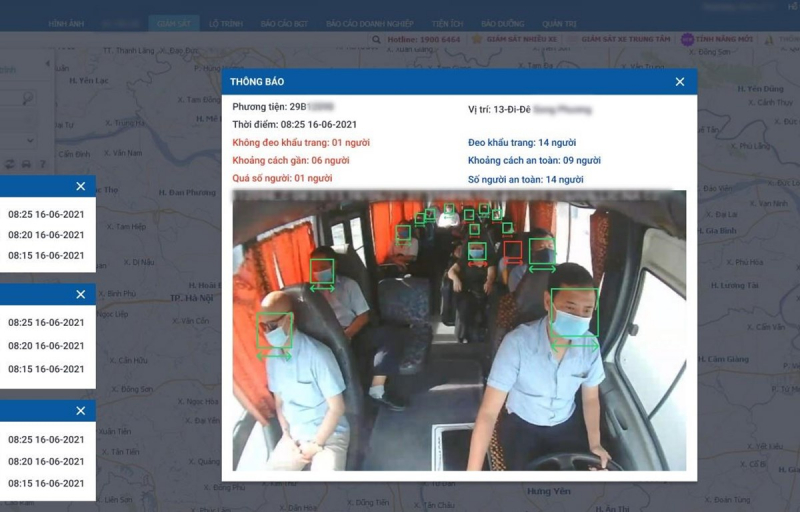Switch to the Lộ trình tab
800x512 pixels.
pyautogui.click(x=224, y=23)
